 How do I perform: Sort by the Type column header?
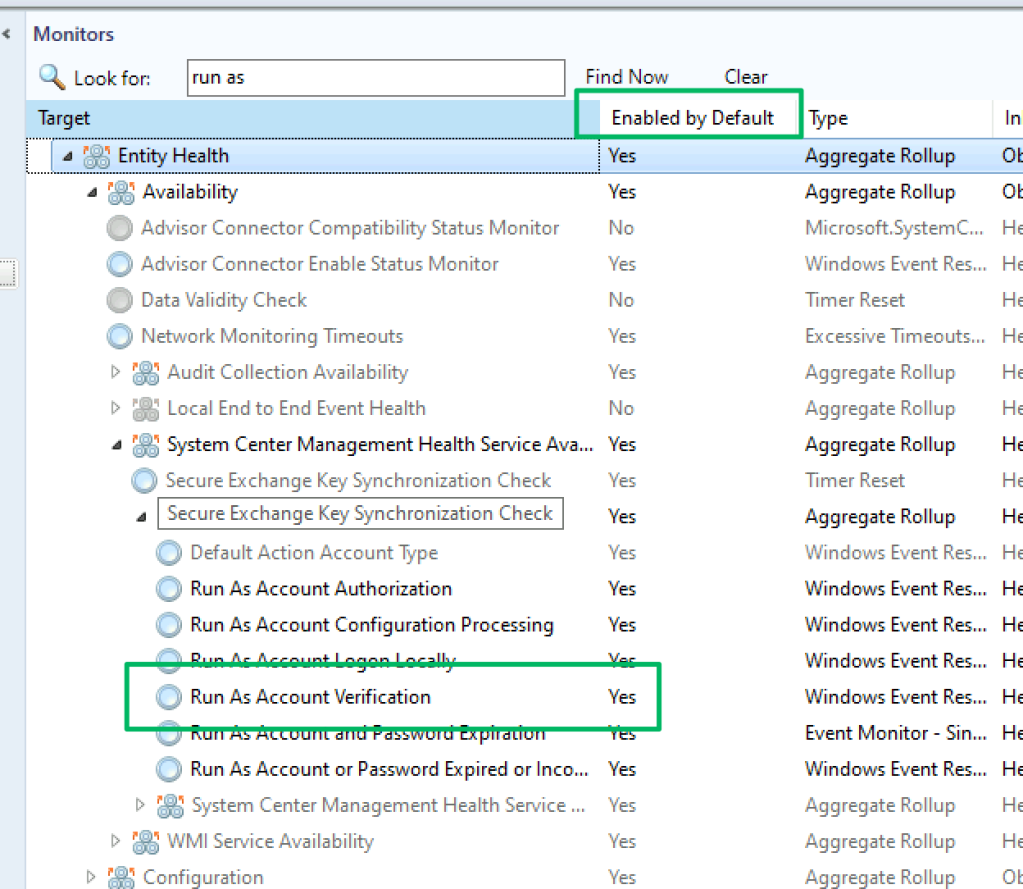tap(829, 118)
